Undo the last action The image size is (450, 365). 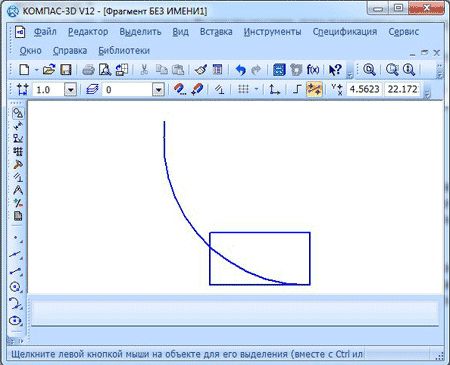click(x=240, y=70)
